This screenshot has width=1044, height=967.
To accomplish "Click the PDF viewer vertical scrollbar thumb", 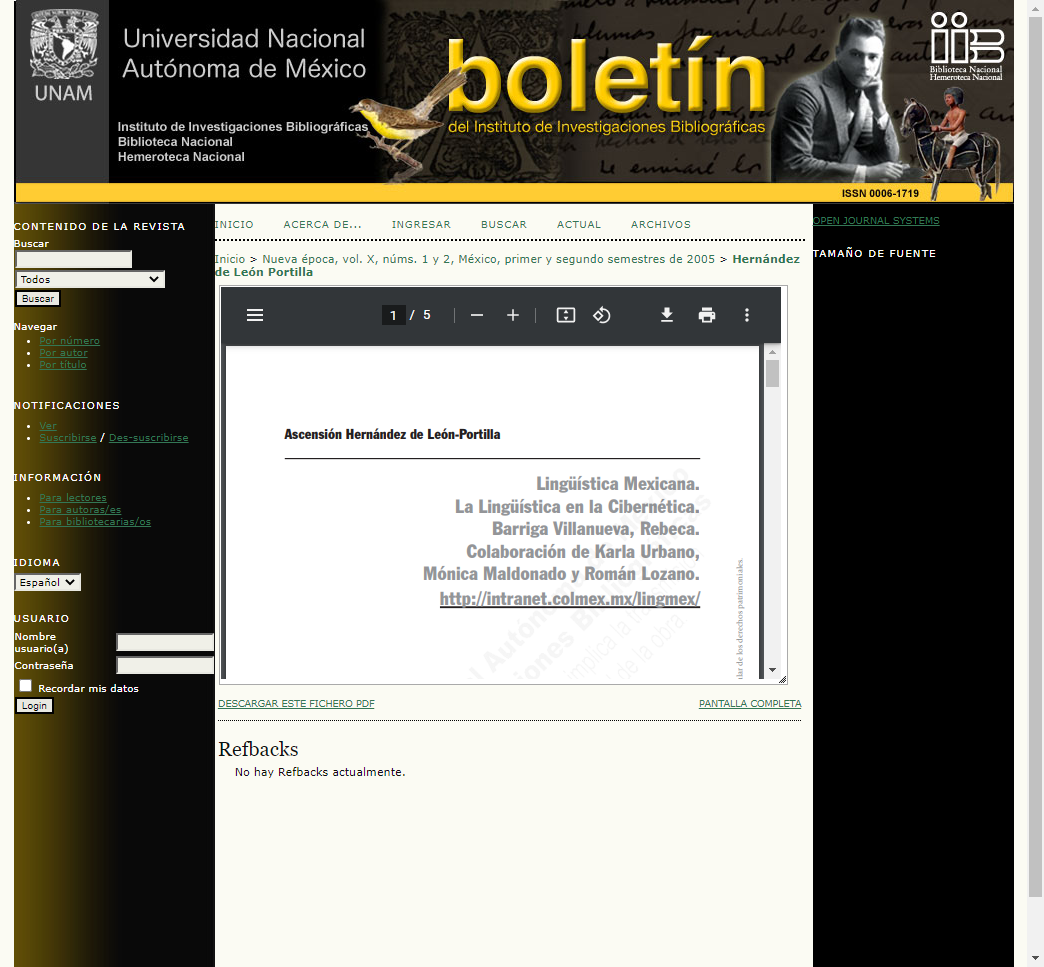I will pos(772,373).
